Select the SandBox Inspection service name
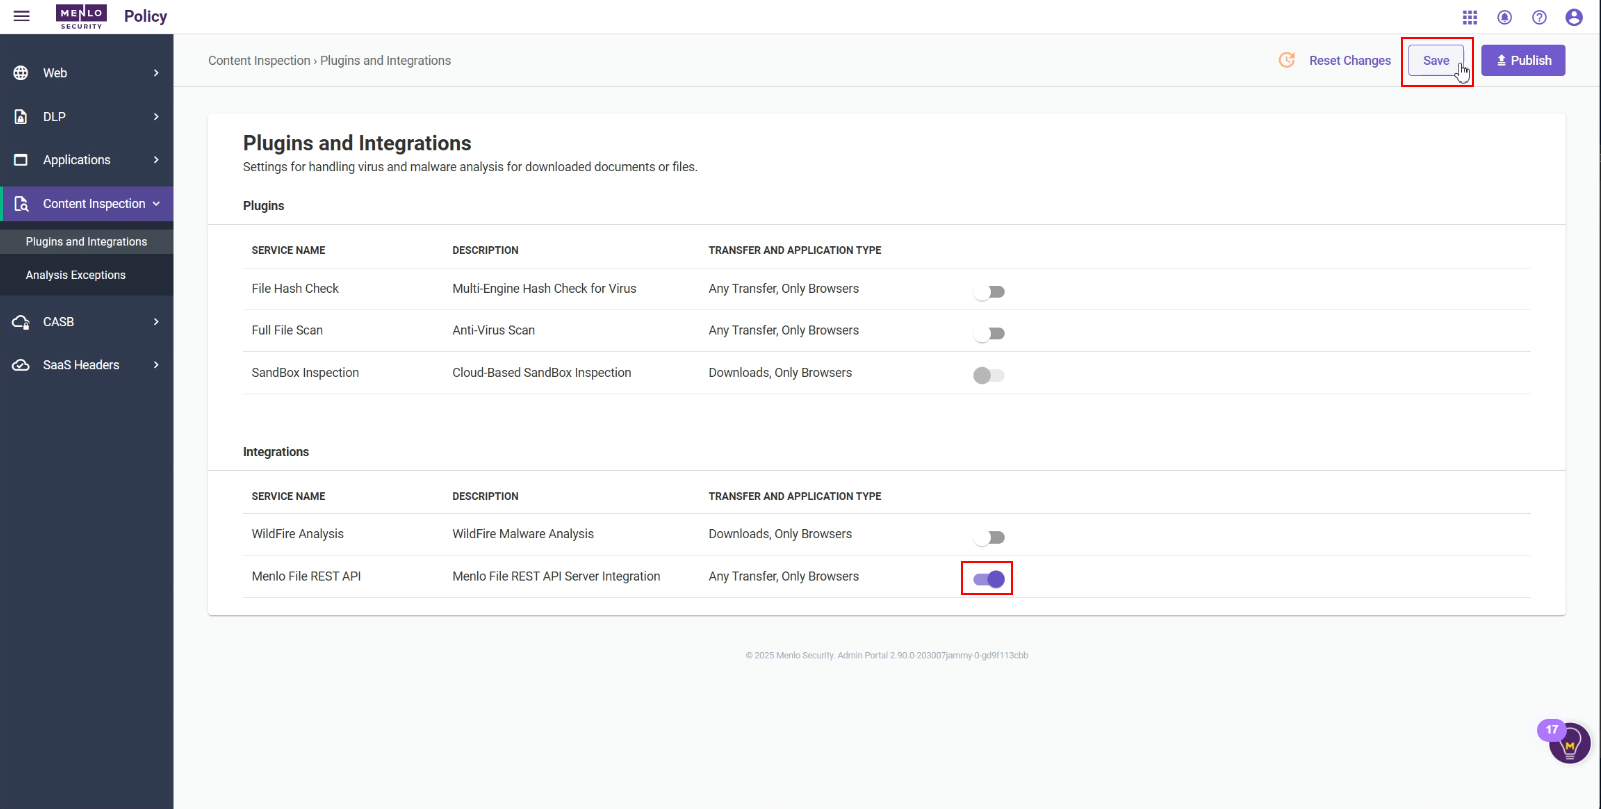Screen dimensions: 1601x809 305,373
